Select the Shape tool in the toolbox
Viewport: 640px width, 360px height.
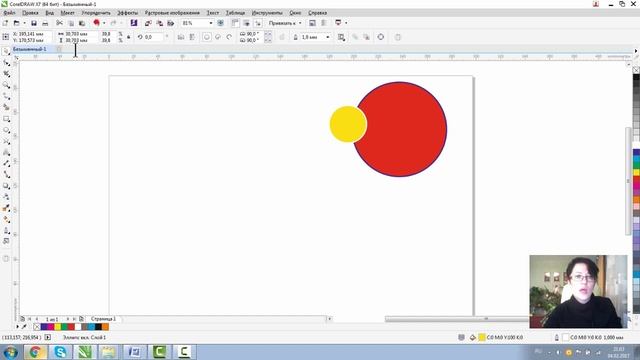click(6, 63)
